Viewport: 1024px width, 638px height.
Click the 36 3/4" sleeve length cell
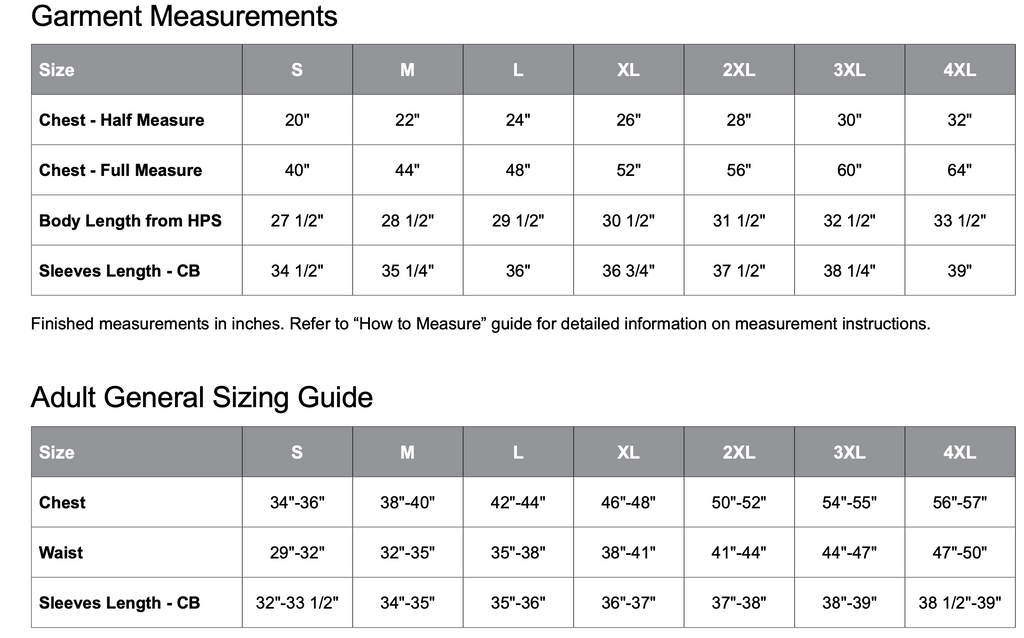tap(628, 271)
